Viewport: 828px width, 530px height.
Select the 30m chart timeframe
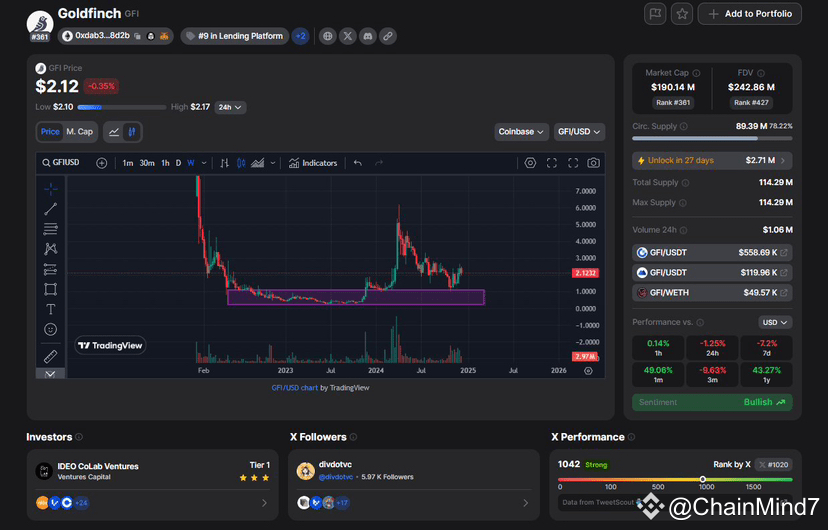(x=146, y=163)
